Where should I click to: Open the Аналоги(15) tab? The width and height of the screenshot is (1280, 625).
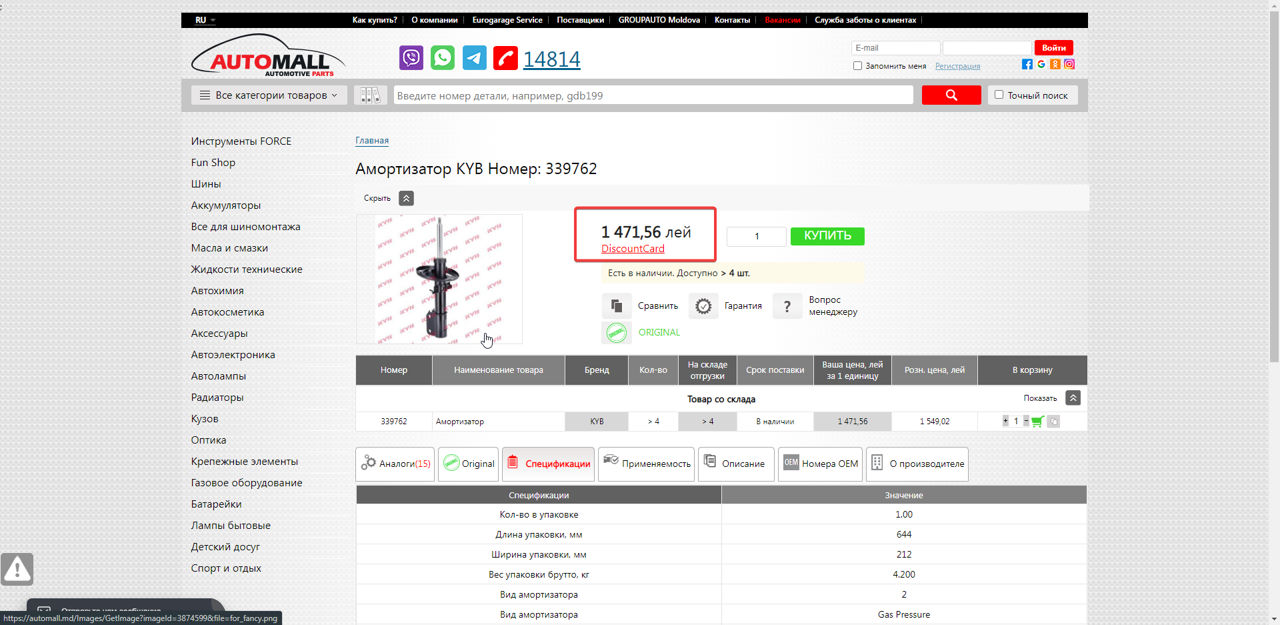[395, 463]
